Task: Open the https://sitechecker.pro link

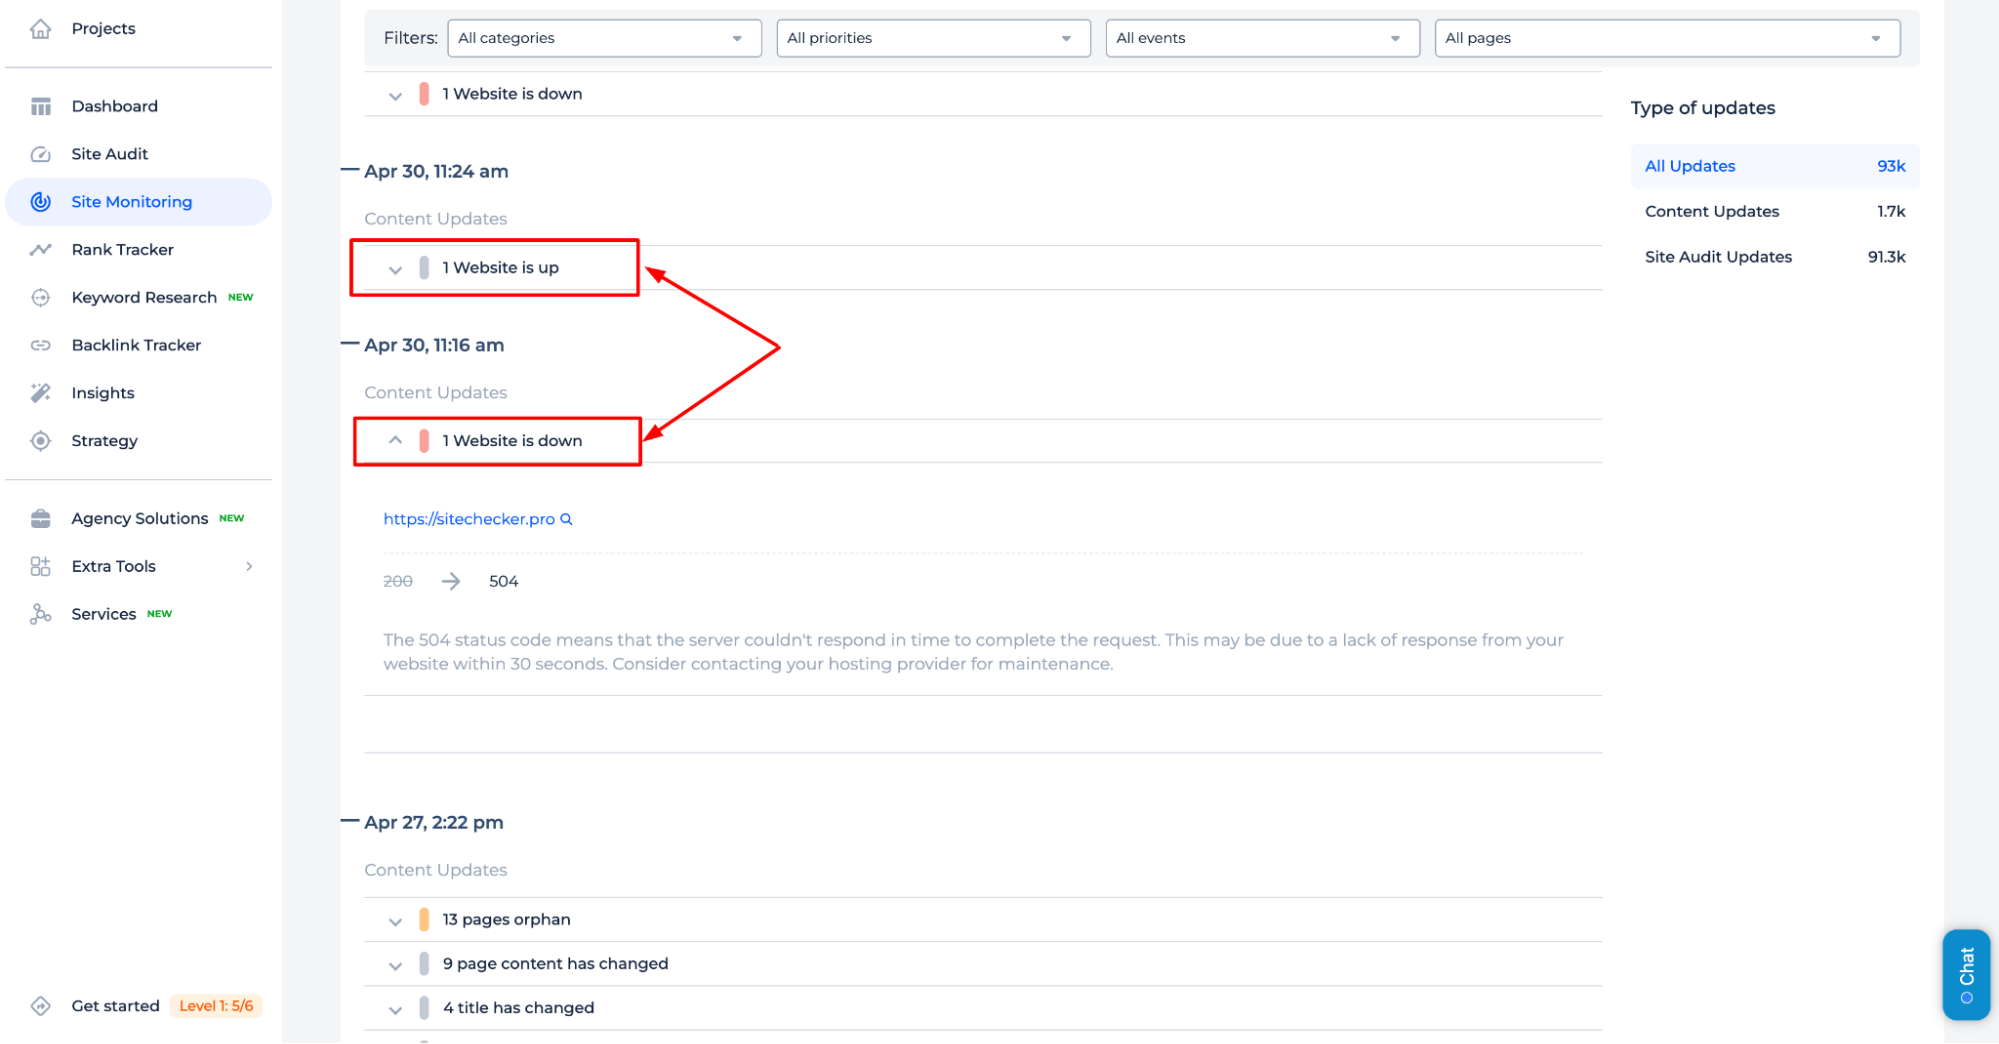Action: [468, 519]
